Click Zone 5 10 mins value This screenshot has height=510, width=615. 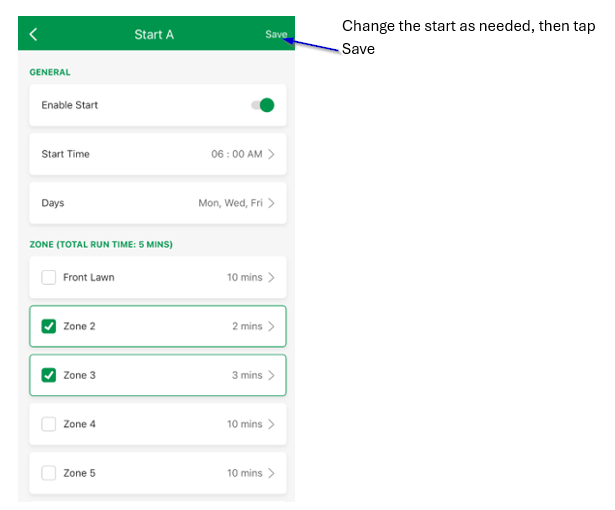point(245,473)
